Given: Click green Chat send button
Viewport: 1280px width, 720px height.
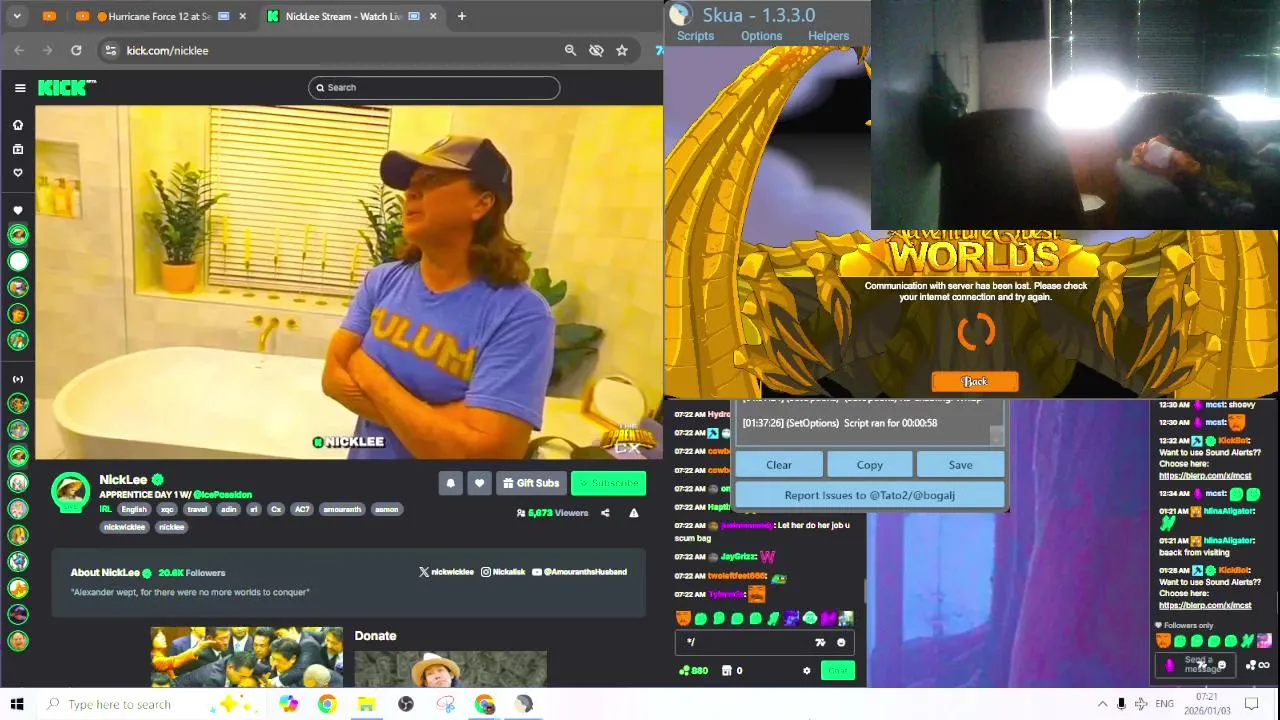Looking at the screenshot, I should pos(837,671).
